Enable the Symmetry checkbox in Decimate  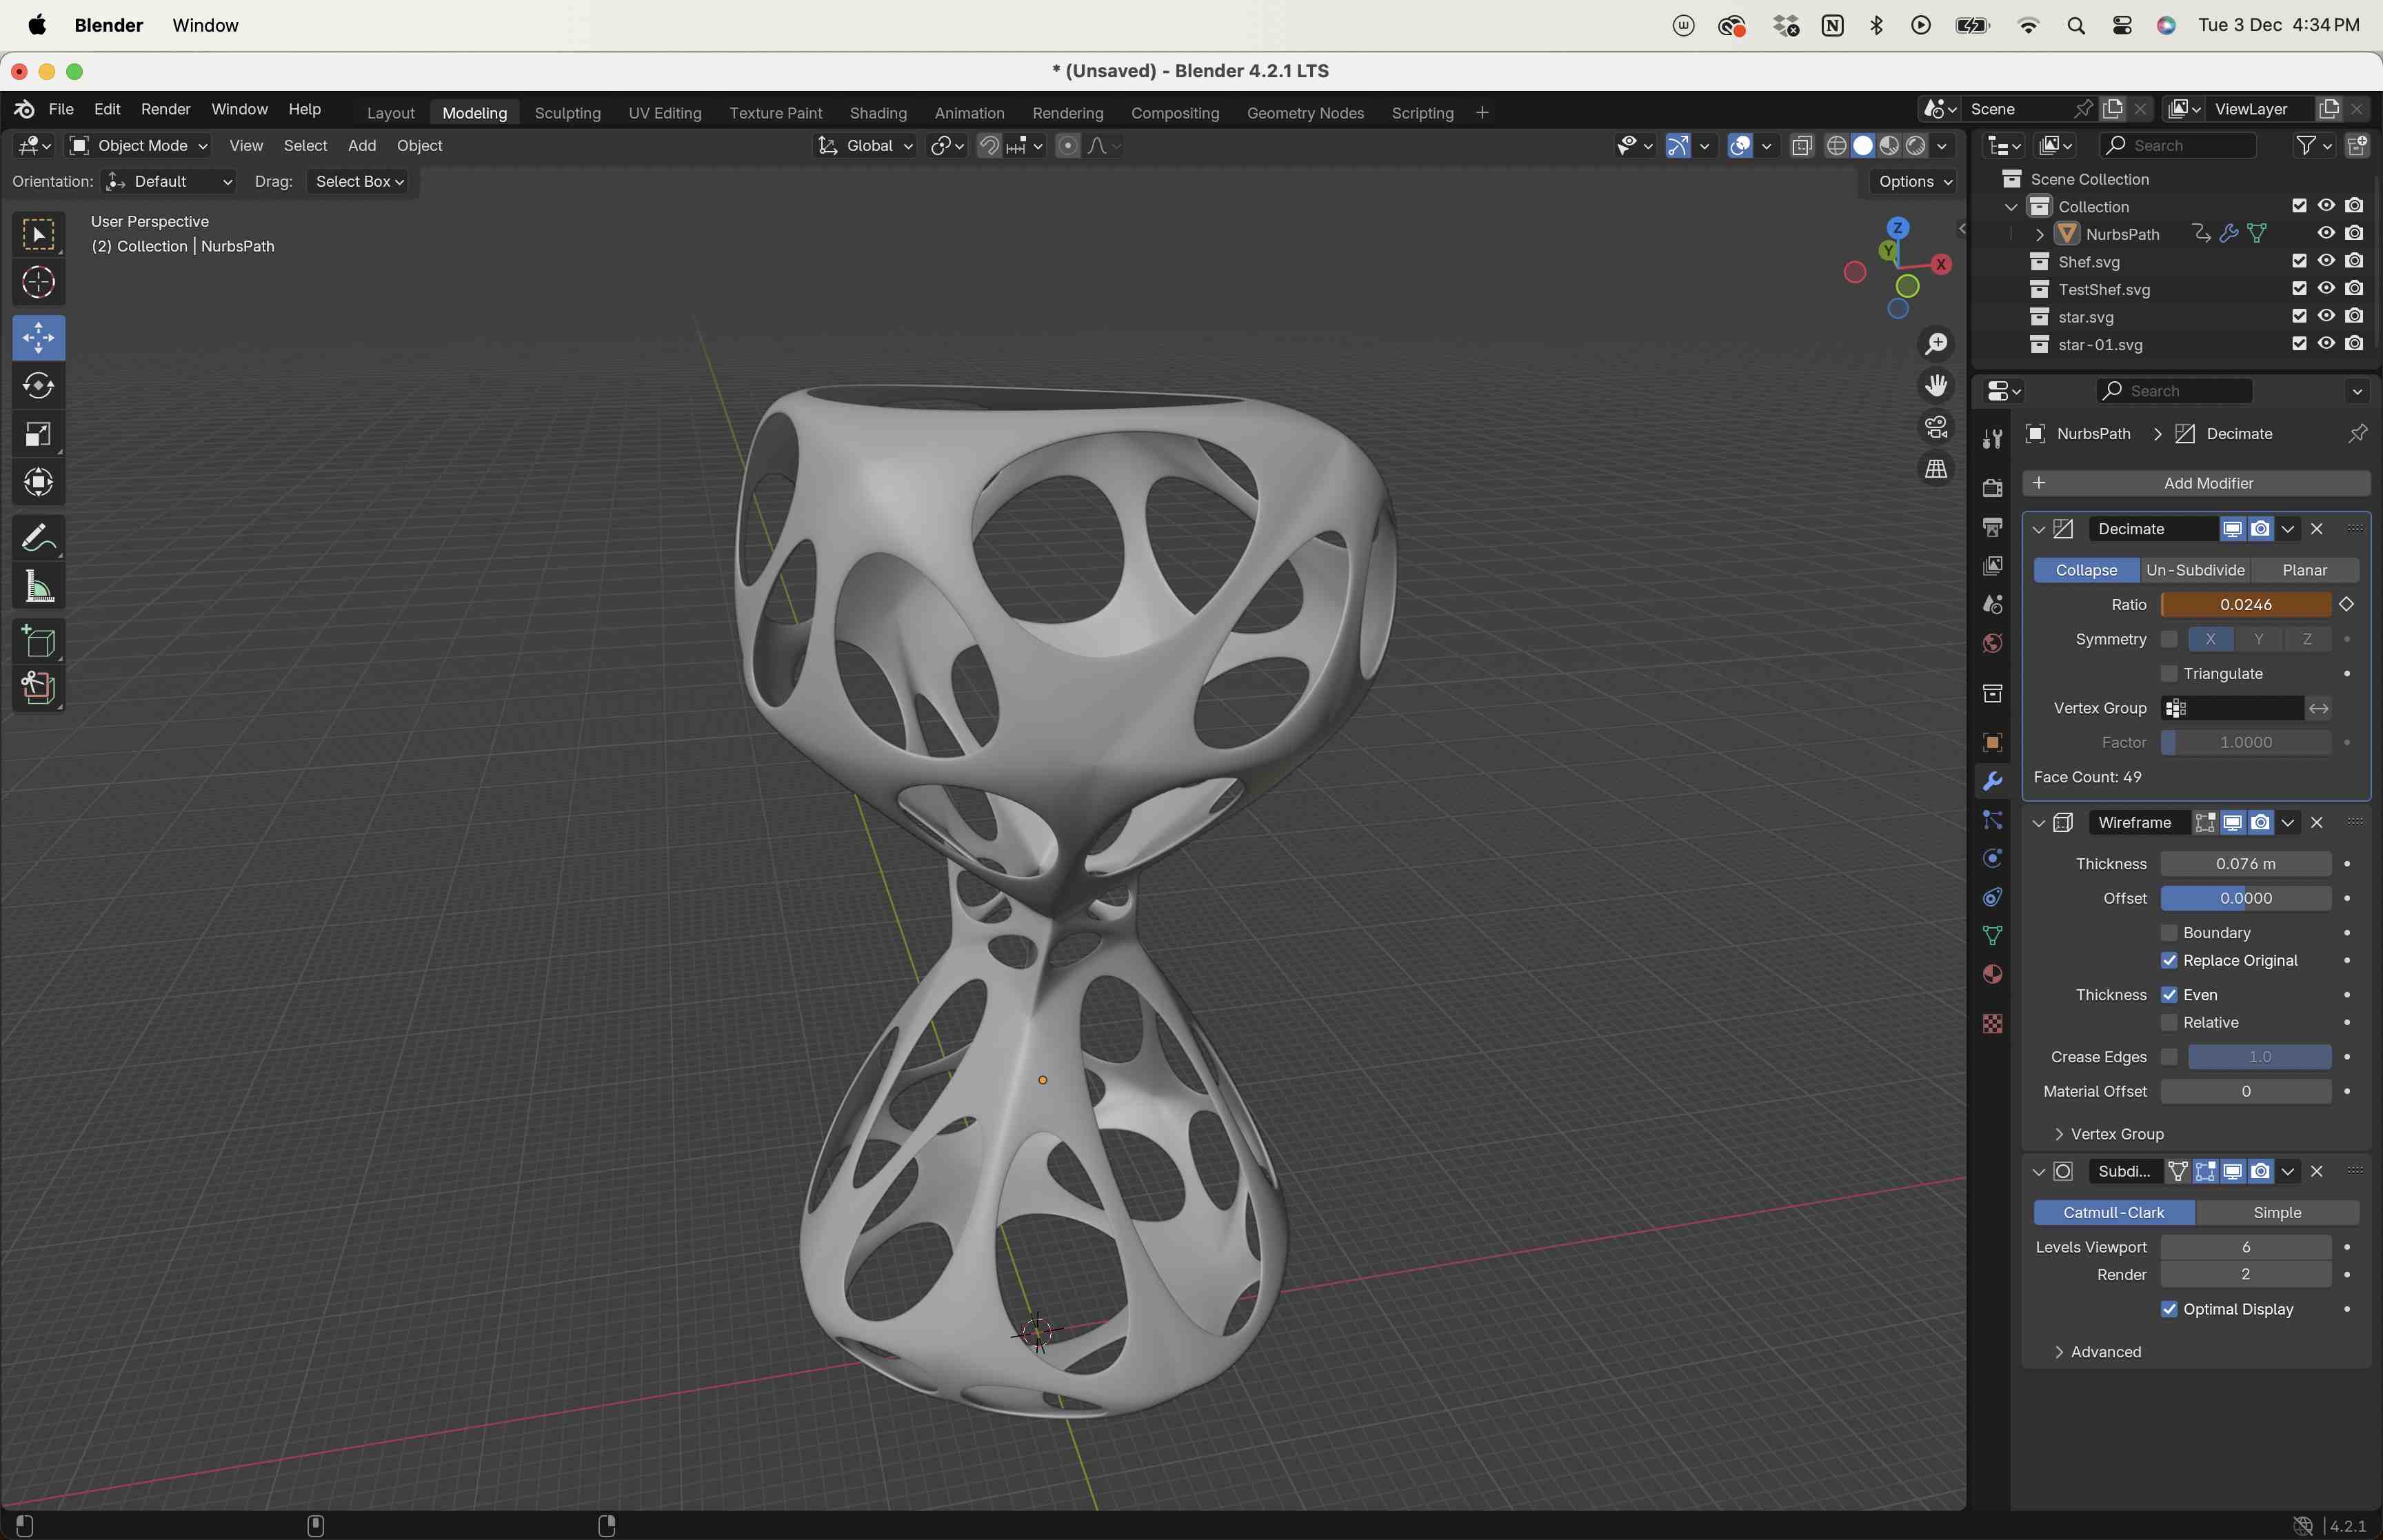[2168, 639]
